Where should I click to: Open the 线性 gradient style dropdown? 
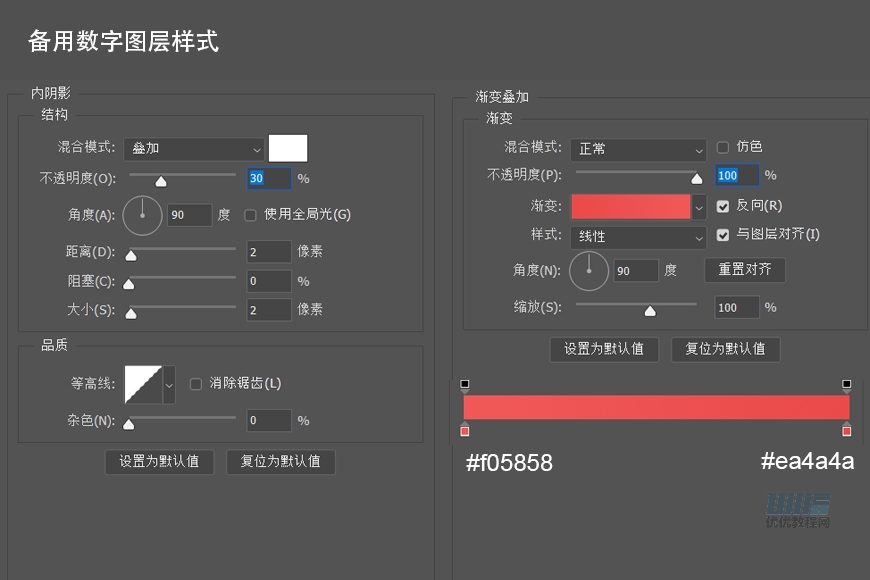638,238
